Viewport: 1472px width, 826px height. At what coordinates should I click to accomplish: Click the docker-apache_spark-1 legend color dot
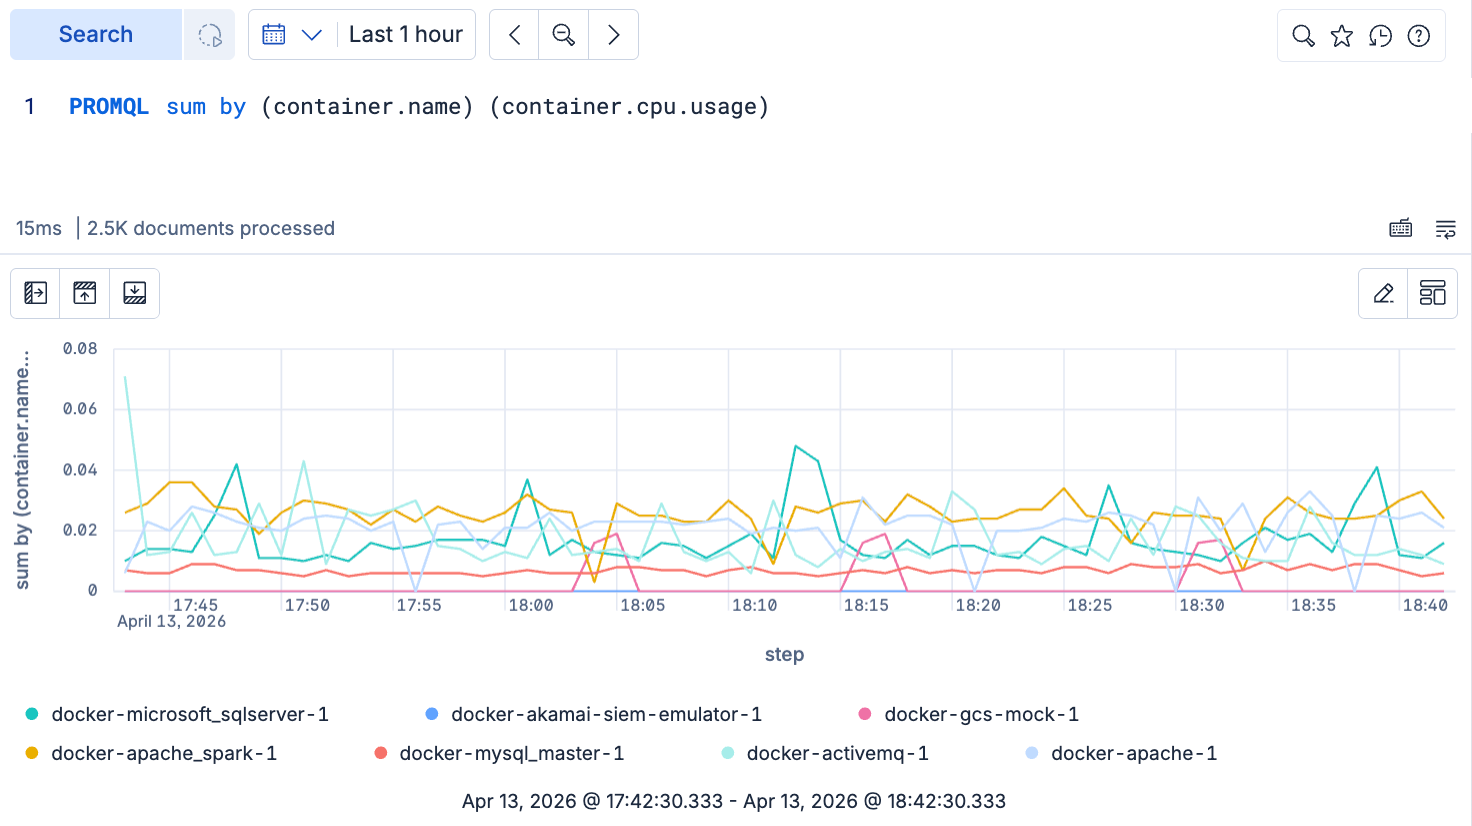point(32,753)
